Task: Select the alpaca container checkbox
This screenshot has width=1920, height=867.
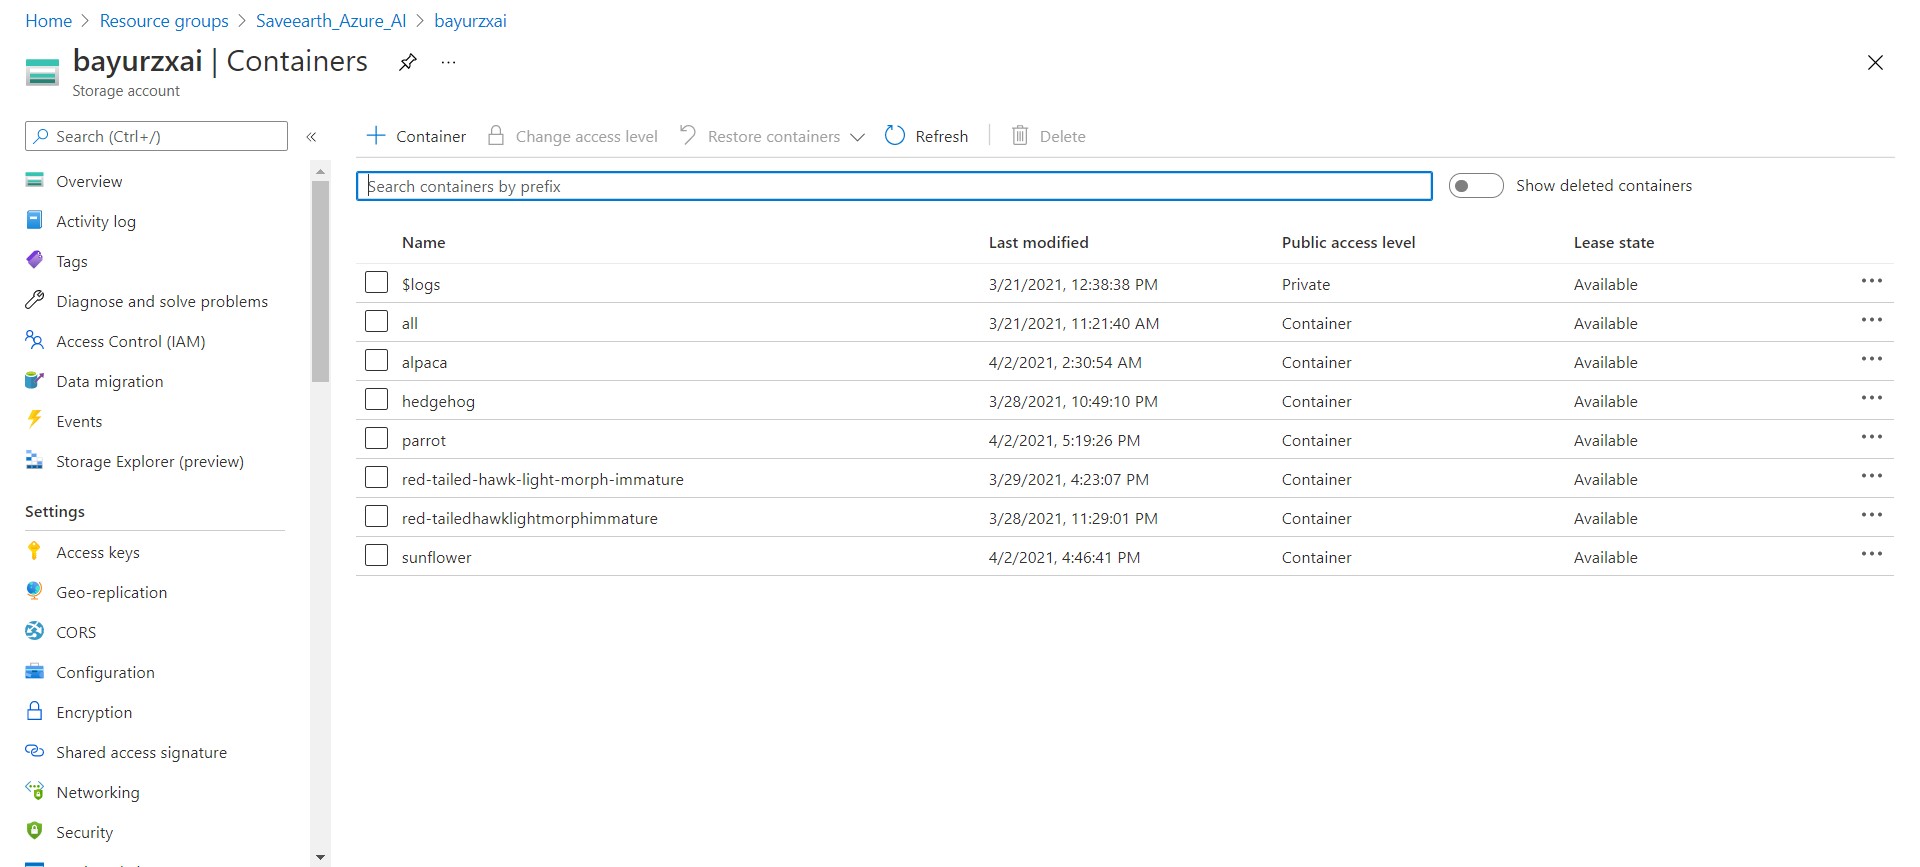Action: point(376,361)
